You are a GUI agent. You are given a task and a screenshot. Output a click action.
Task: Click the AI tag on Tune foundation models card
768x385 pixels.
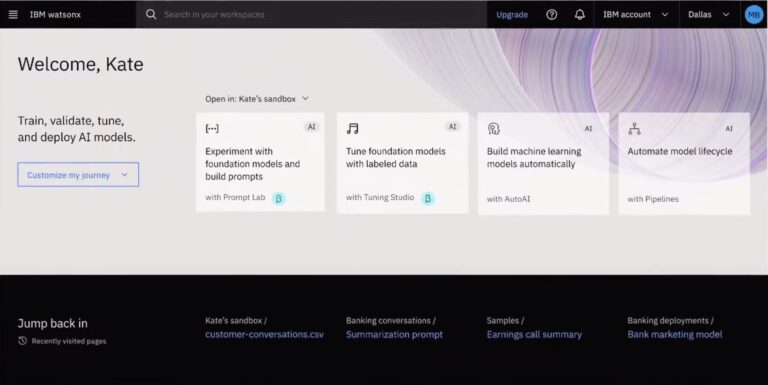(x=453, y=127)
